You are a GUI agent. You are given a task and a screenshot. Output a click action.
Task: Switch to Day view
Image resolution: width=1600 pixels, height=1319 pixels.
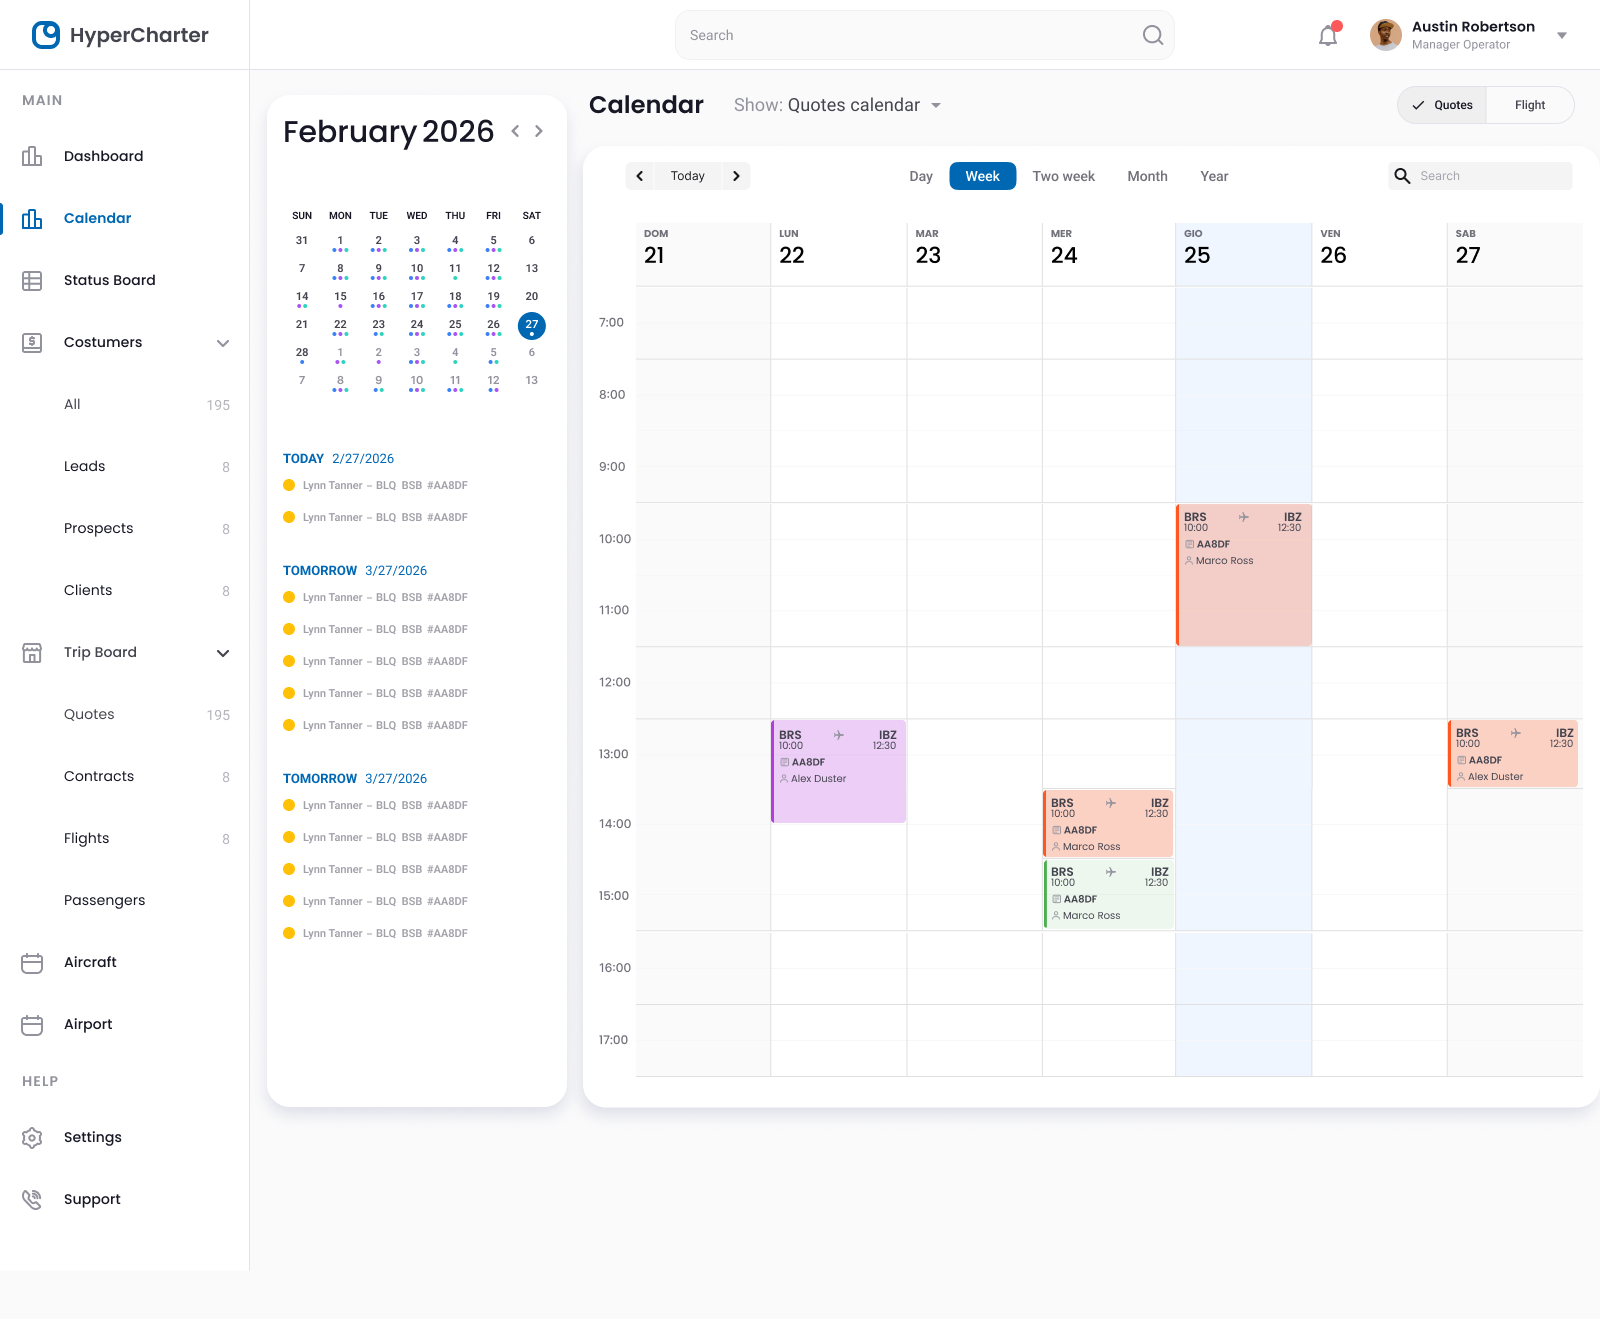tap(921, 176)
